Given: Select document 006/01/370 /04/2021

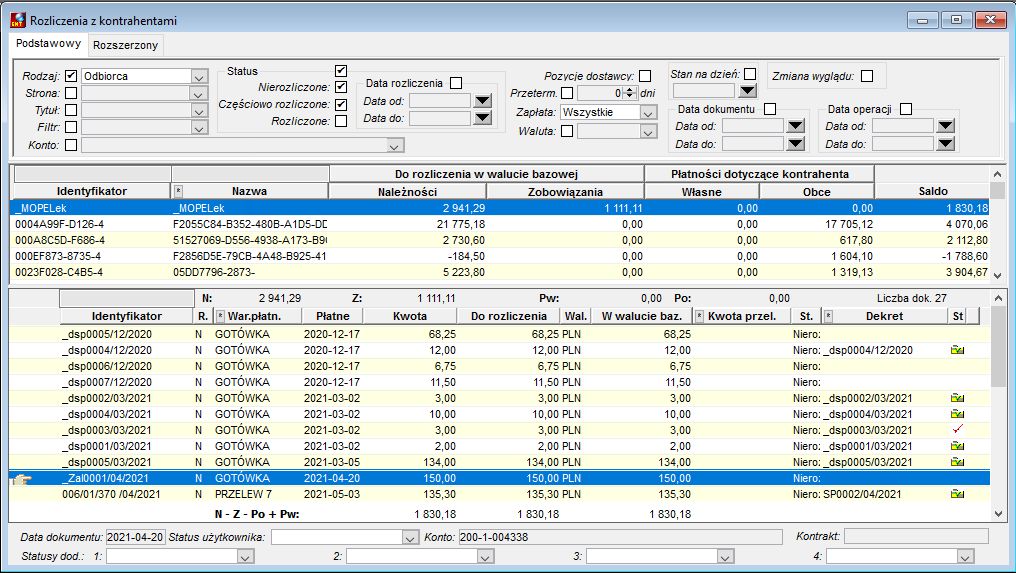Looking at the screenshot, I should click(499, 494).
